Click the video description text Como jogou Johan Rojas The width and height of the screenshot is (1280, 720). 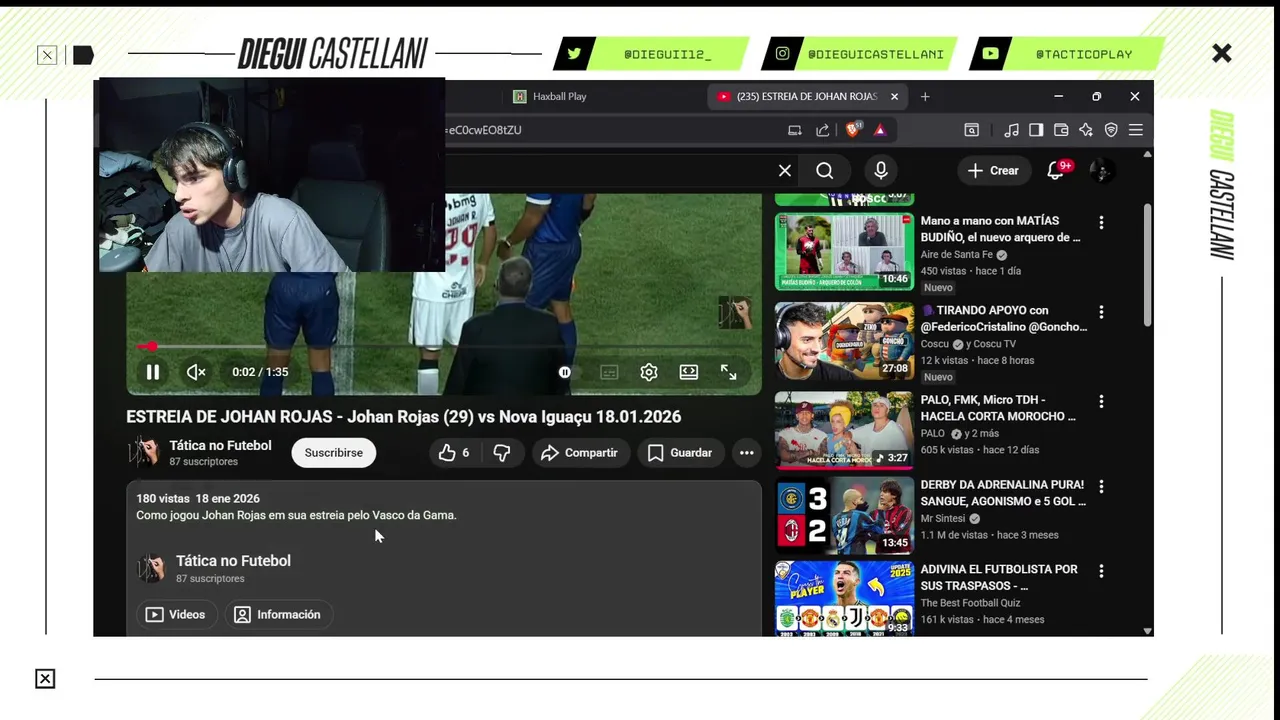pyautogui.click(x=296, y=516)
